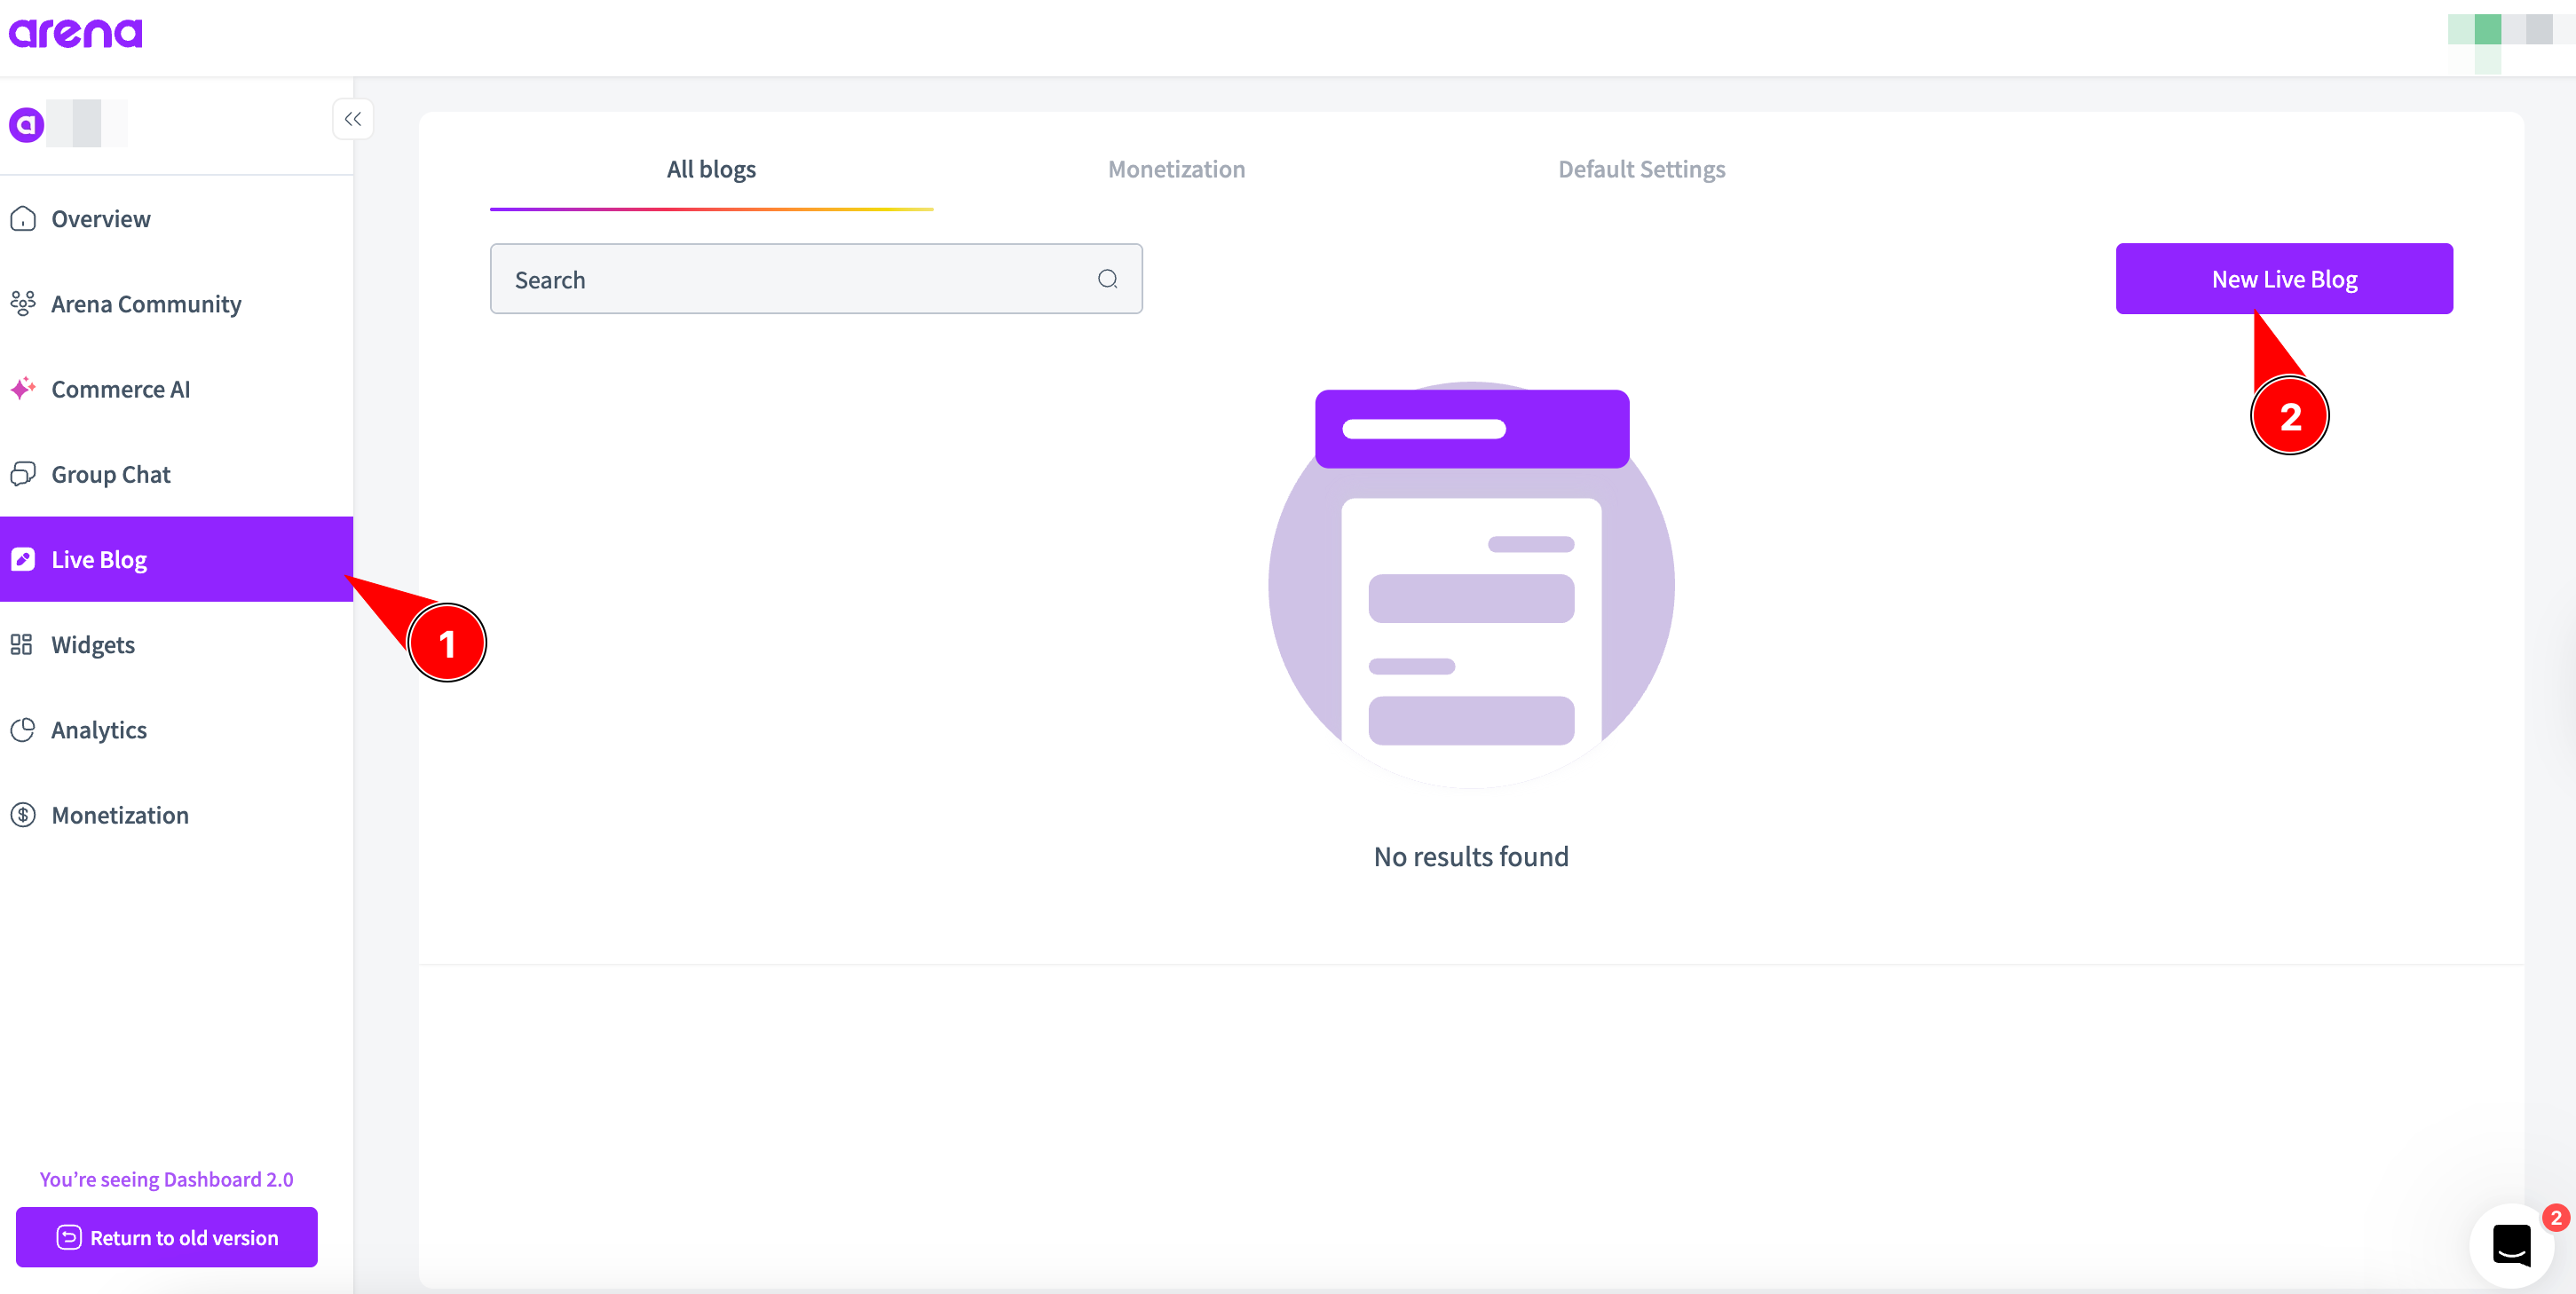Image resolution: width=2576 pixels, height=1294 pixels.
Task: Click the New Live Blog button
Action: pos(2283,279)
